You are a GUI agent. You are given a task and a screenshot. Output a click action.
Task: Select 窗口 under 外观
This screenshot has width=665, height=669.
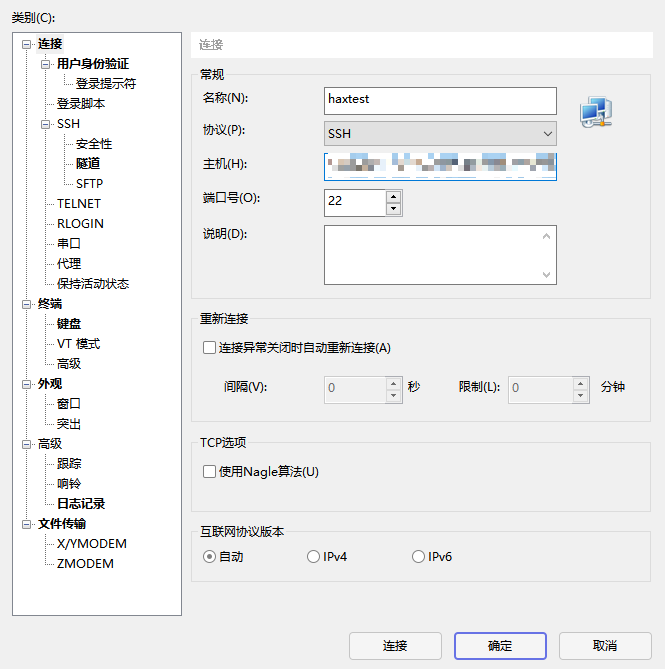tap(69, 404)
